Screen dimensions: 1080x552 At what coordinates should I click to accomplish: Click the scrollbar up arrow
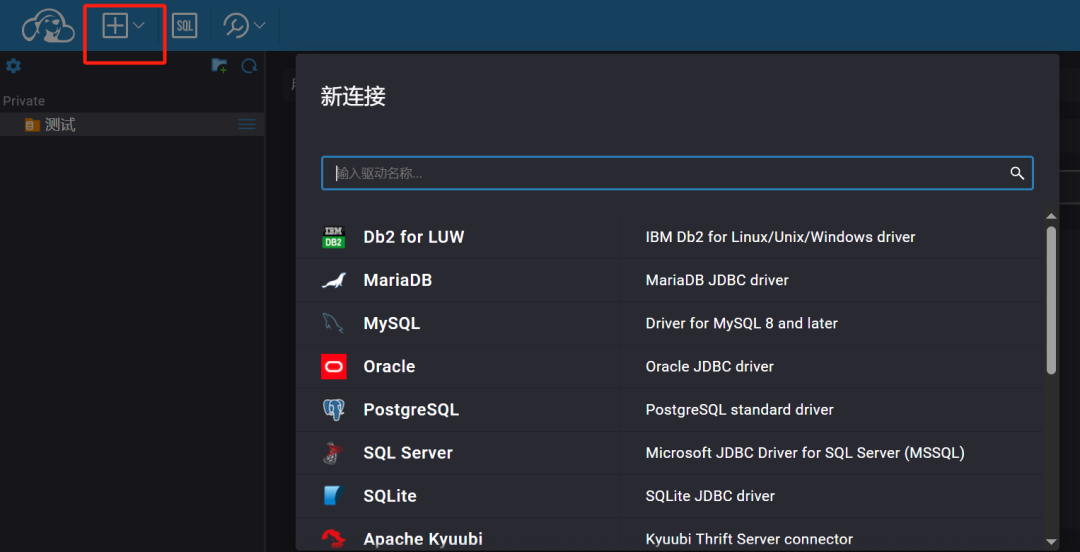[x=1051, y=216]
